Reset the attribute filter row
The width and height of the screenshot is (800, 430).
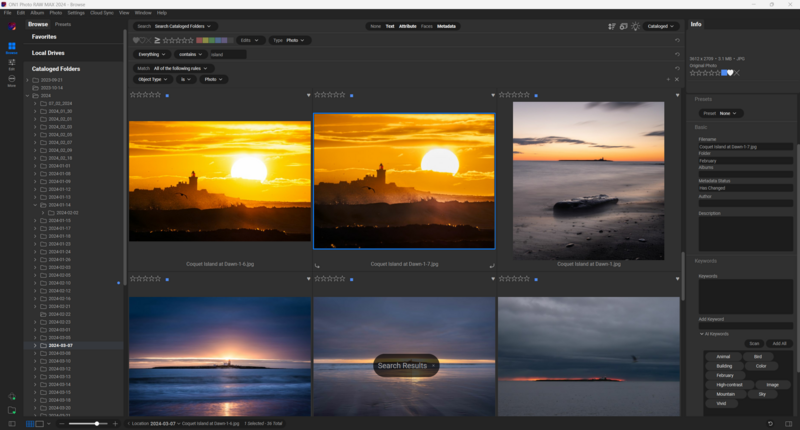pyautogui.click(x=677, y=40)
